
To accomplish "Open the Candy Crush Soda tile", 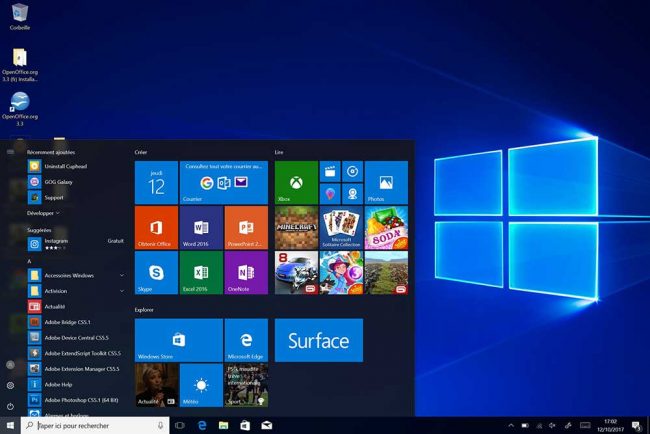I will click(386, 228).
